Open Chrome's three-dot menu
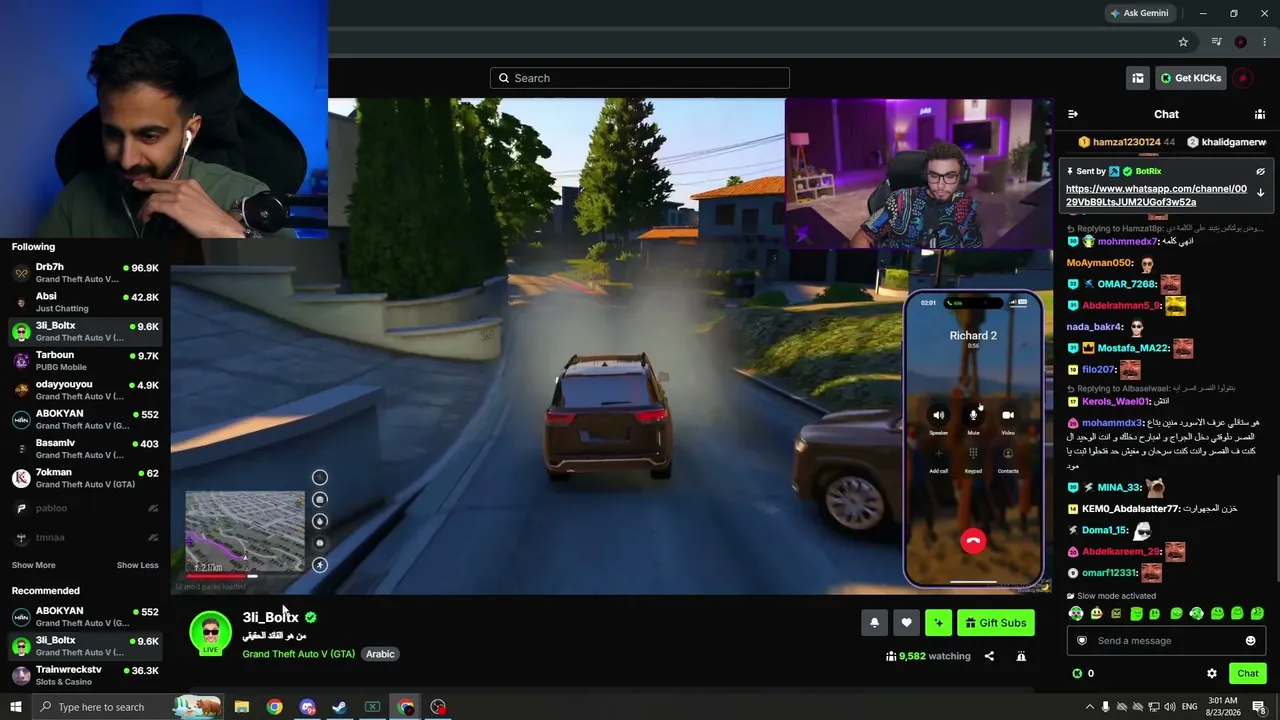The height and width of the screenshot is (720, 1280). [1265, 42]
